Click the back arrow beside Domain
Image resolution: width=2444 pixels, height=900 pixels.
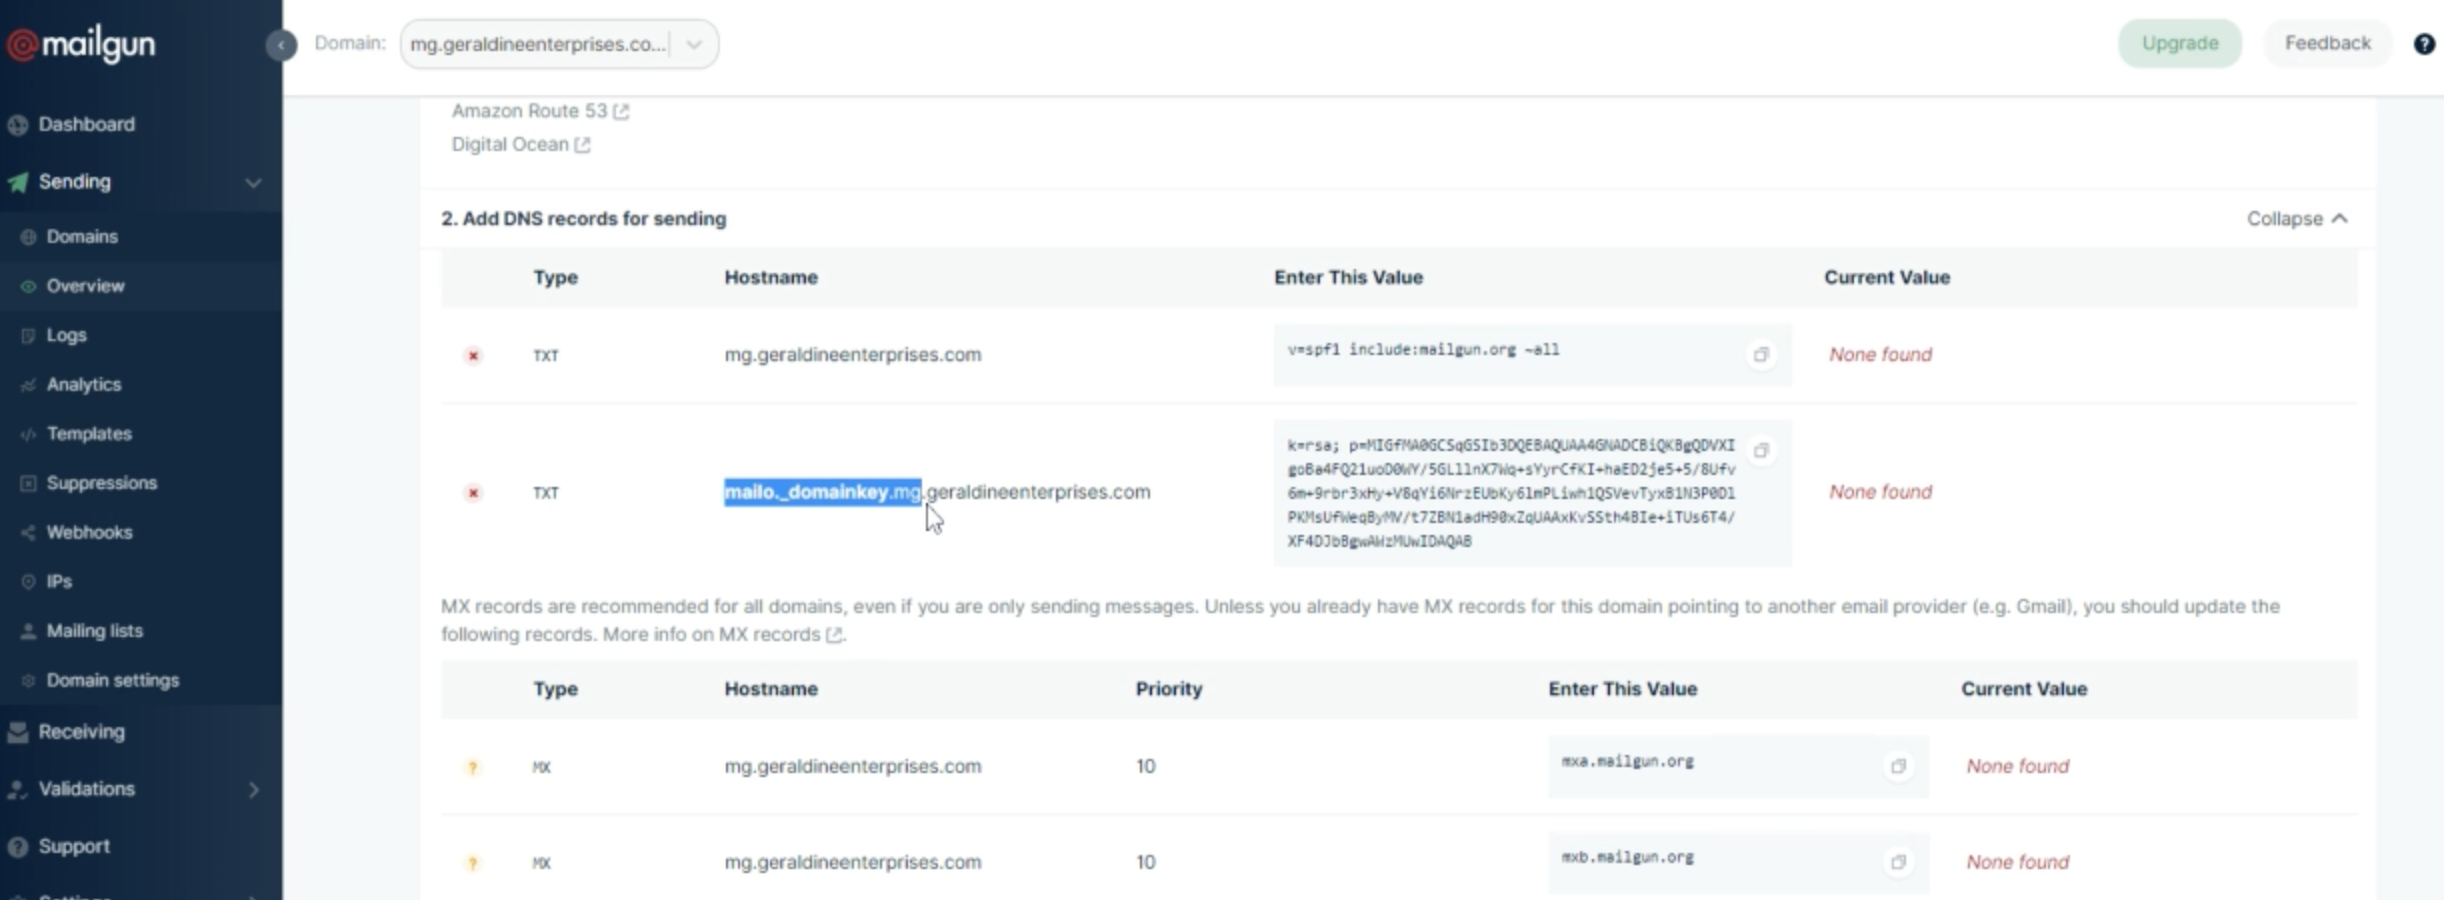pyautogui.click(x=282, y=45)
